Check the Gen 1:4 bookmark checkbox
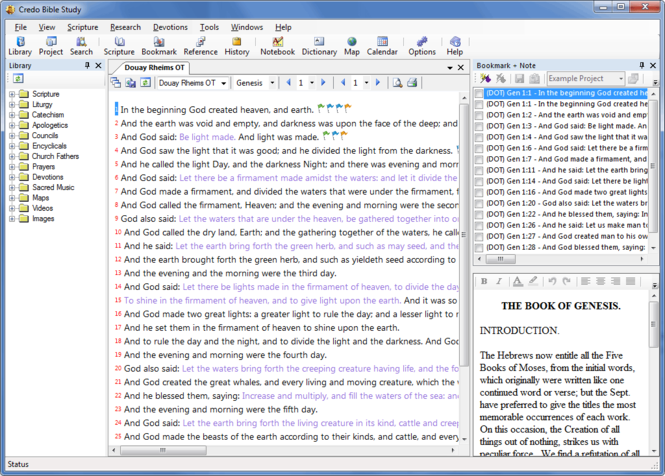Screen dimensions: 665x476 (479, 137)
